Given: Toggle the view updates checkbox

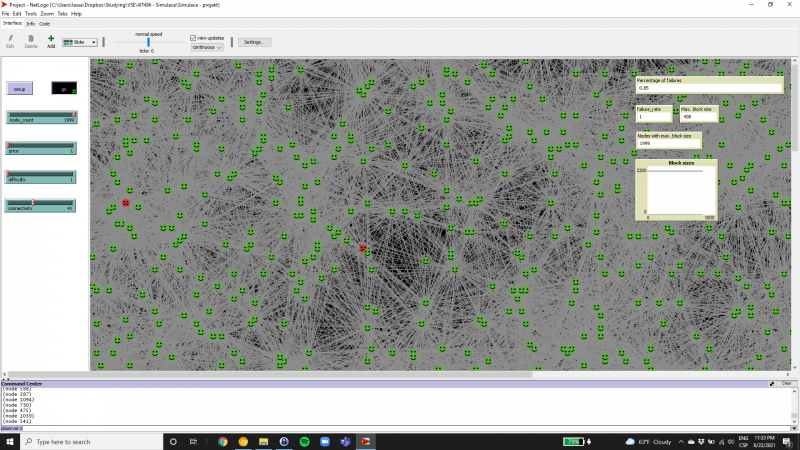Looking at the screenshot, I should 194,37.
